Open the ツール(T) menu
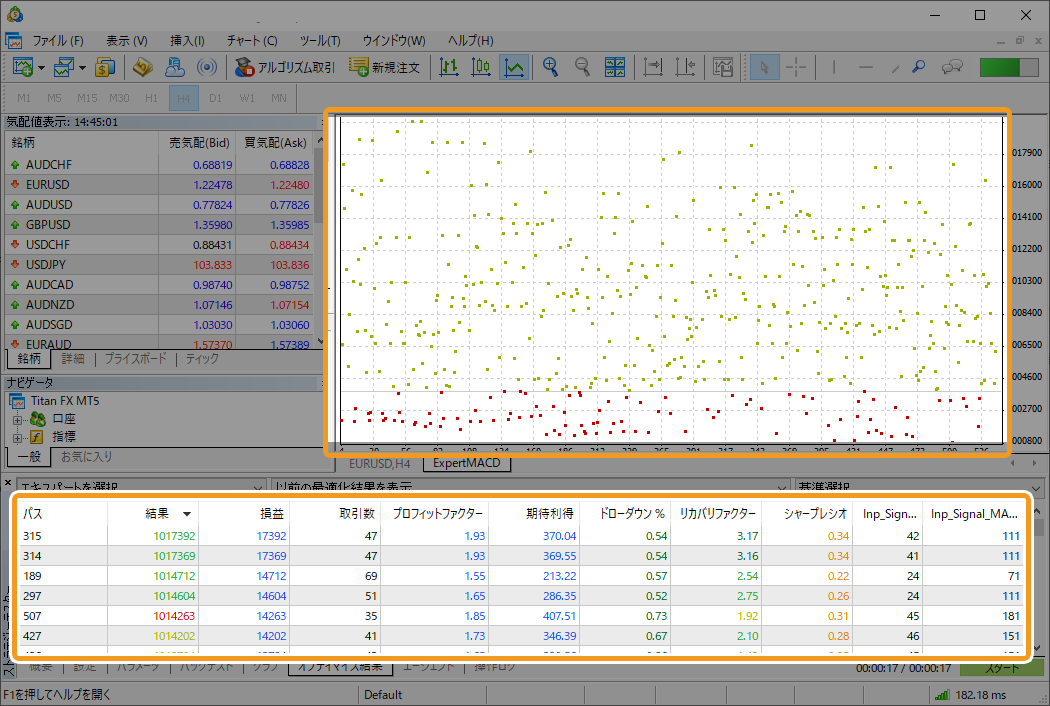Viewport: 1050px width, 706px height. click(320, 41)
